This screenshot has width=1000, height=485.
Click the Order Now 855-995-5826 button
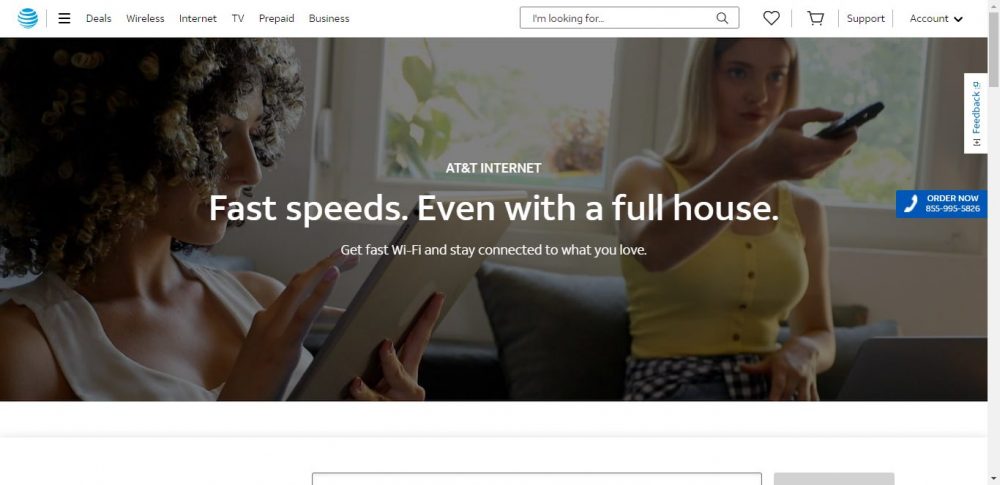click(x=941, y=204)
